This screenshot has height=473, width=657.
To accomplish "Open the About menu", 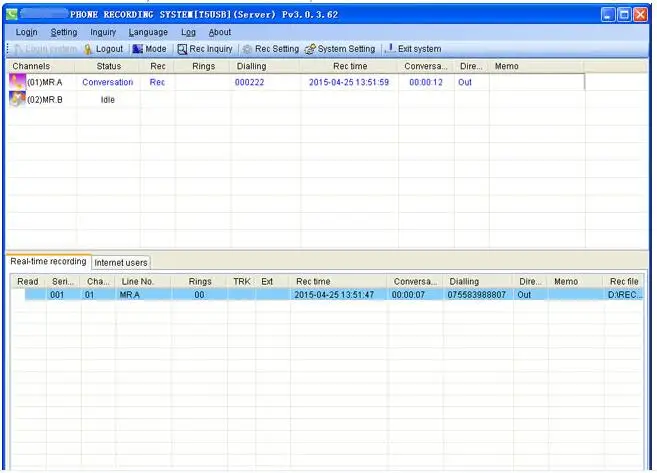I will pos(220,32).
